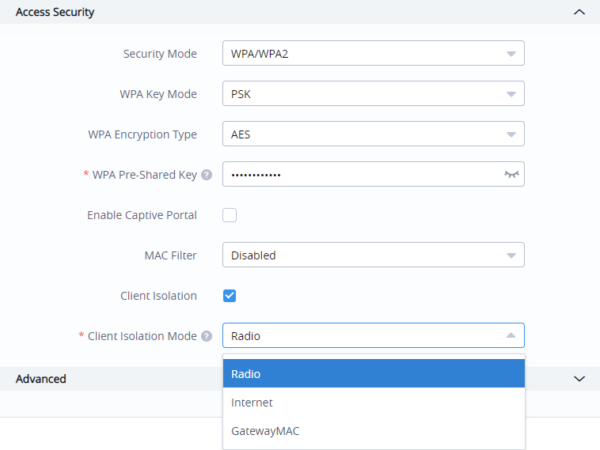Viewport: 600px width, 450px height.
Task: Open the Security Mode WPA/WPA2 dropdown
Action: click(372, 54)
